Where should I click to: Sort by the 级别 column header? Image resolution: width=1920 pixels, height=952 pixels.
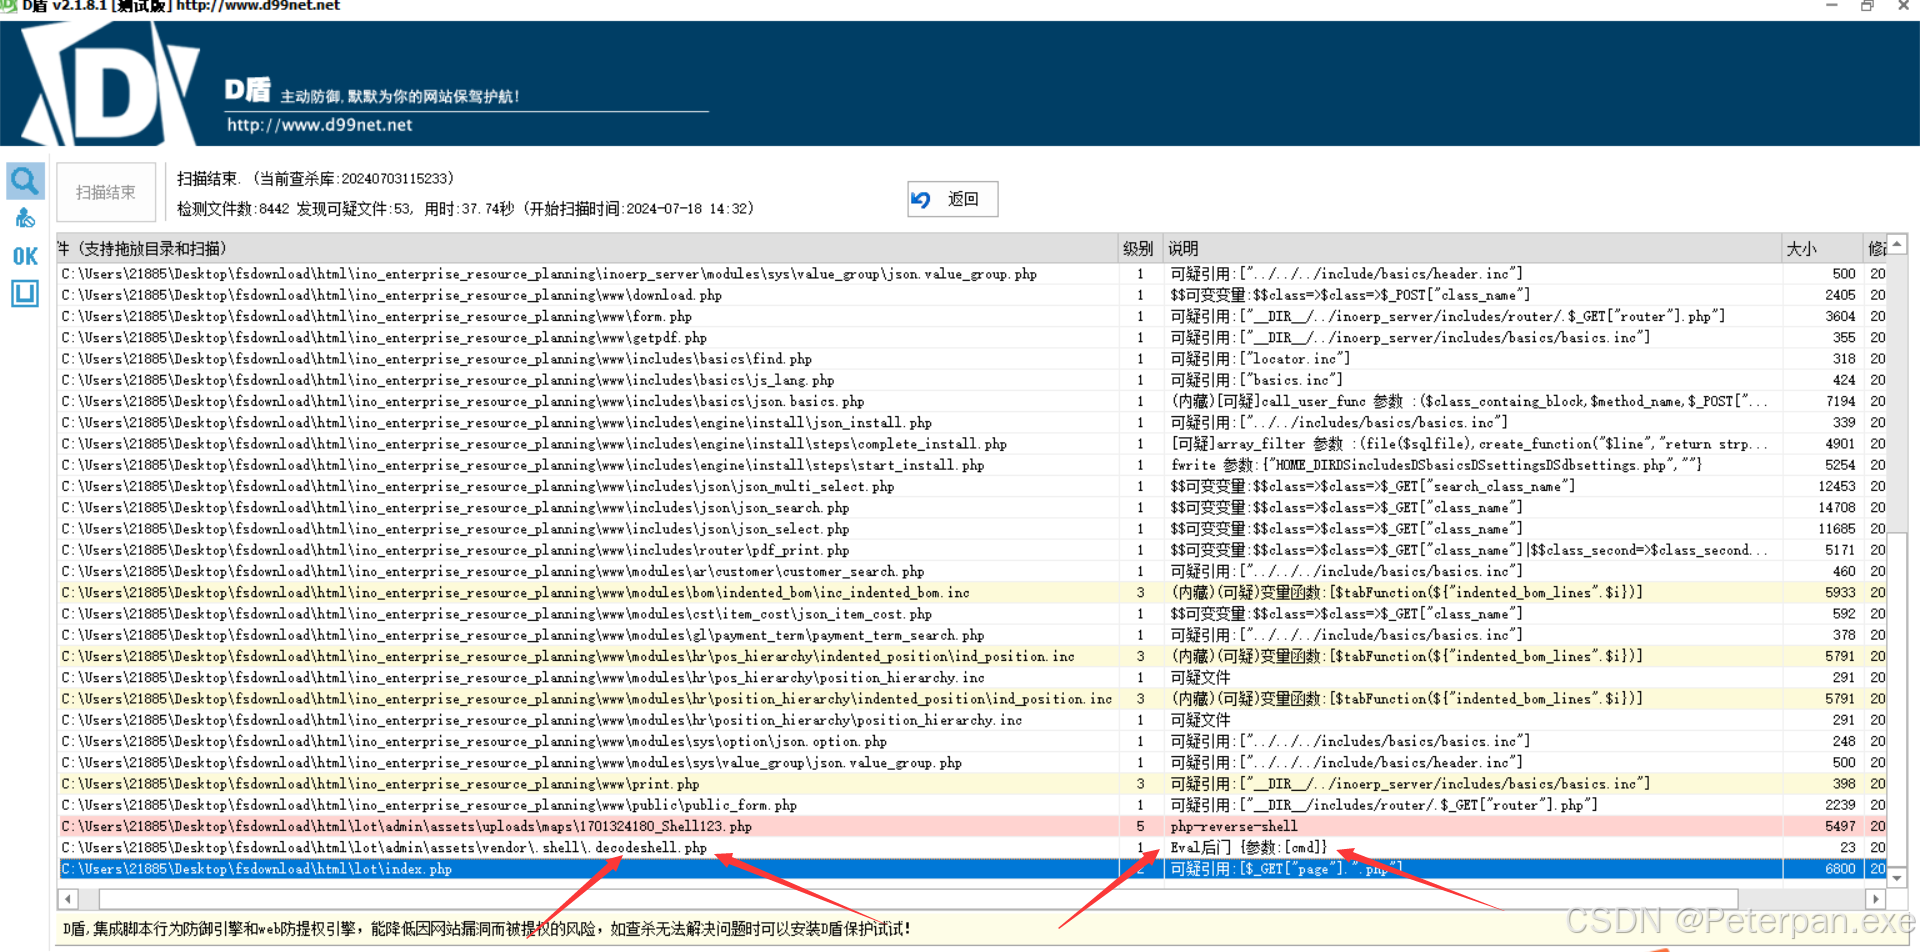coord(1137,248)
